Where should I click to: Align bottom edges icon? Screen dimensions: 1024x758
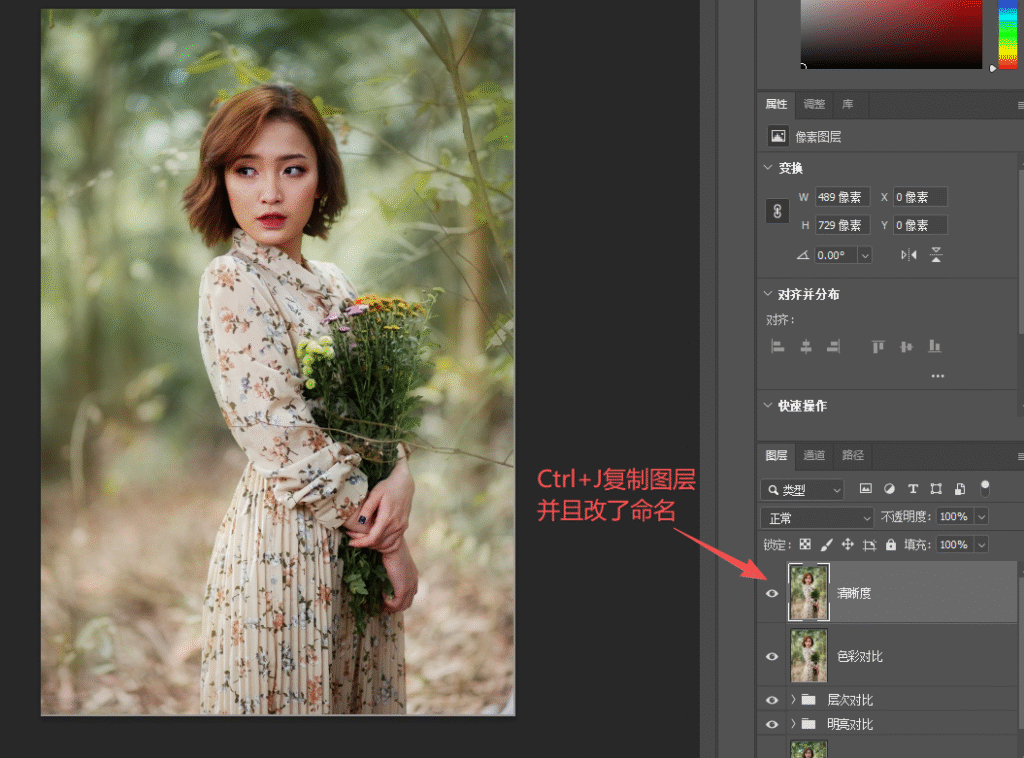click(x=935, y=346)
